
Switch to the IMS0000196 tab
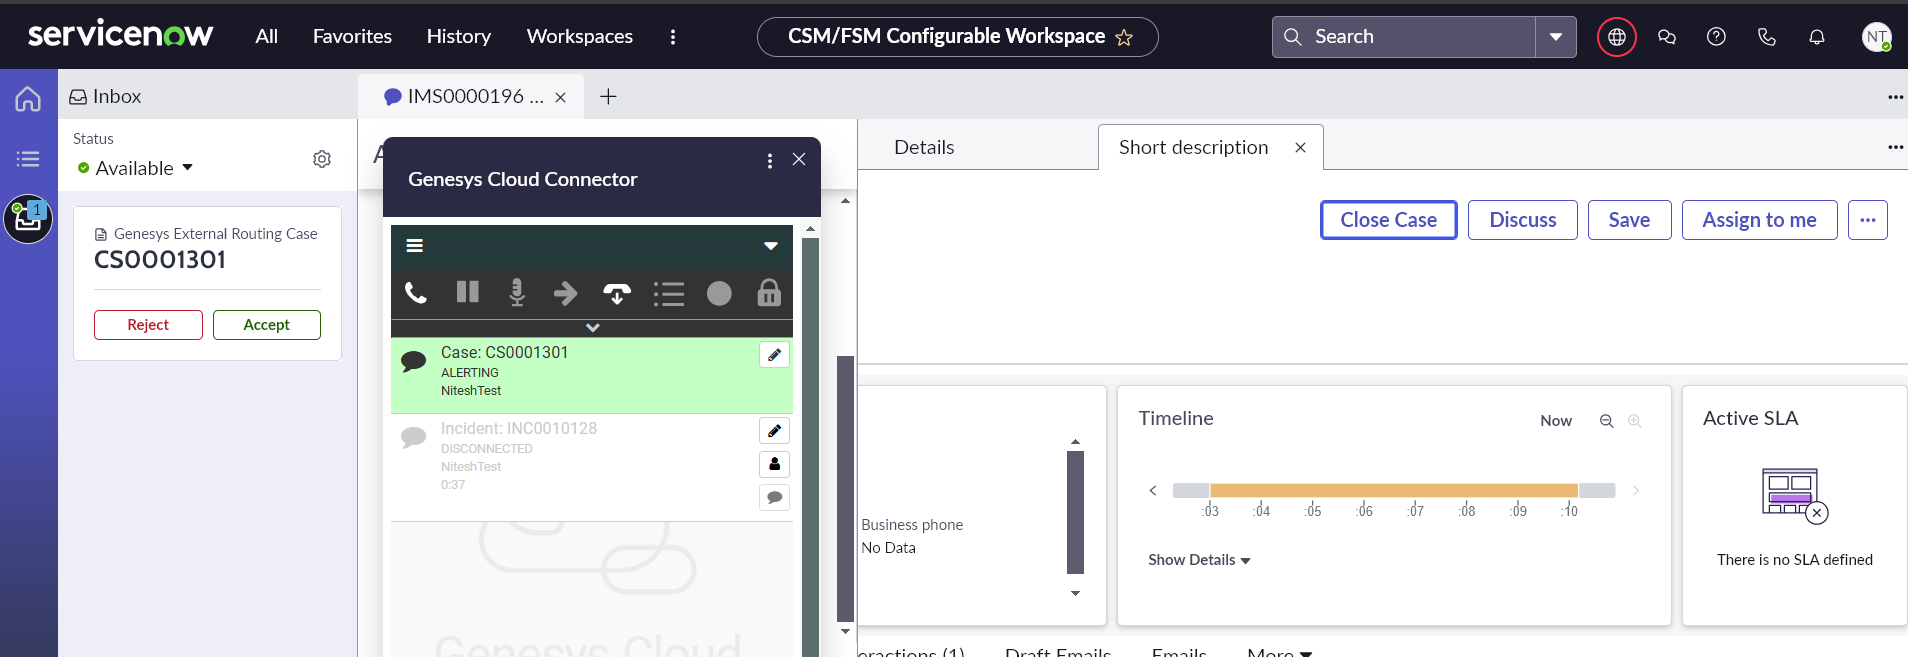[x=470, y=97]
